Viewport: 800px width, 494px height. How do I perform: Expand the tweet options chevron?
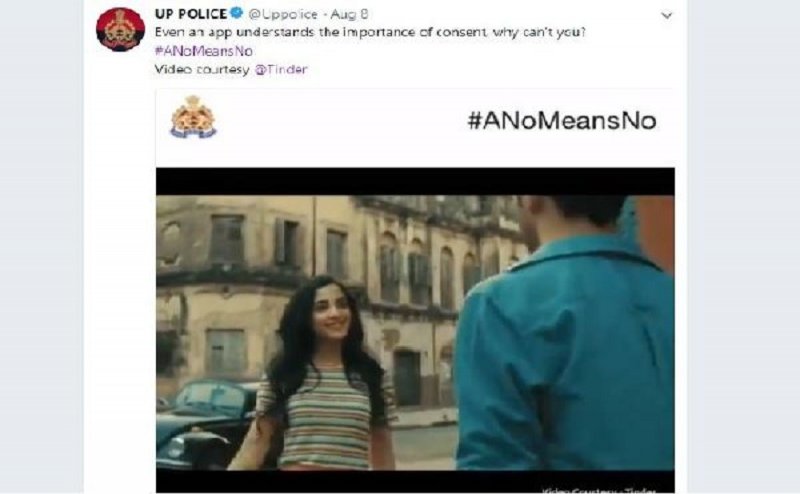coord(666,15)
